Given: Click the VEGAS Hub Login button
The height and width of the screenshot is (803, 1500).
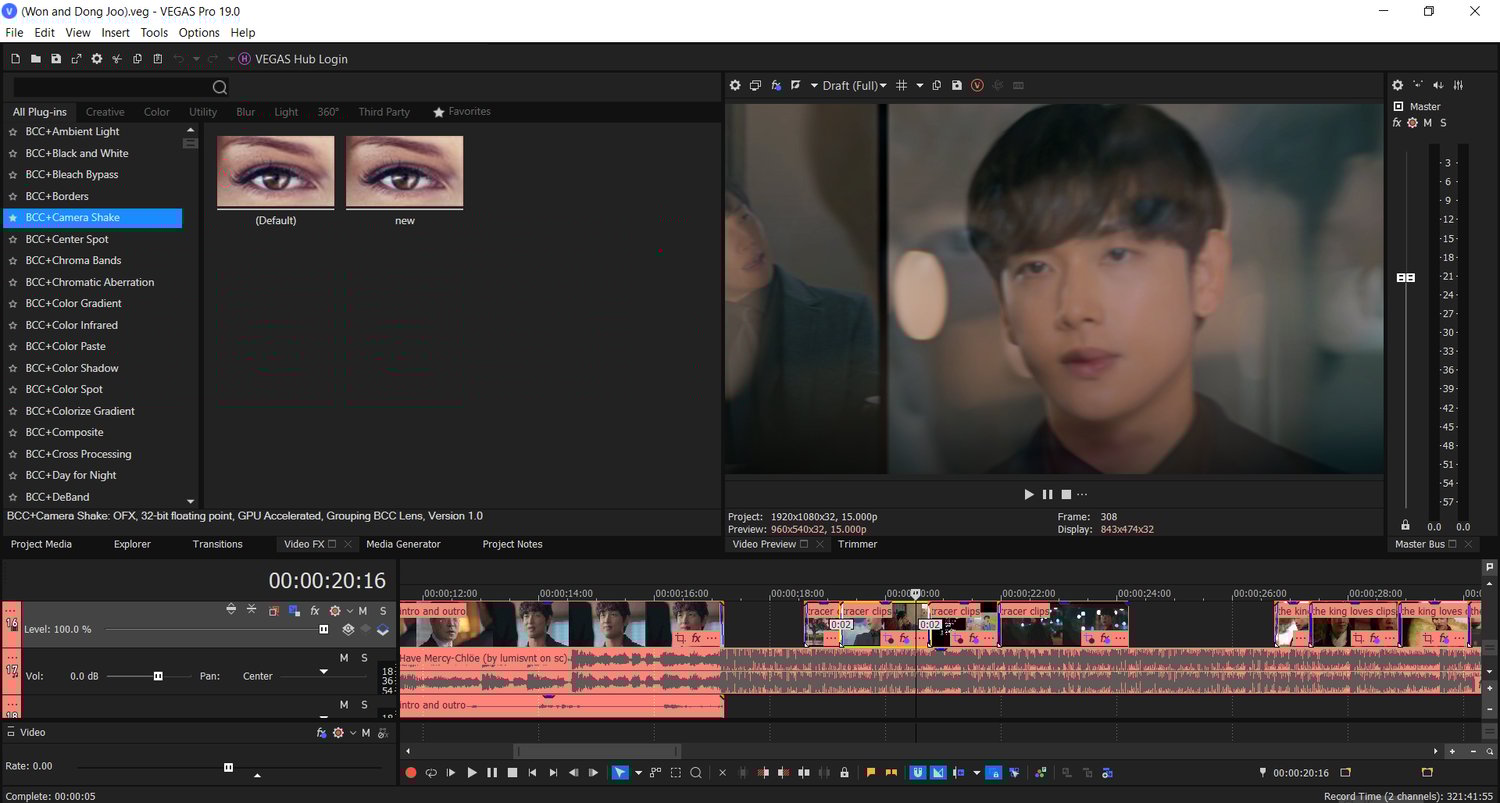Looking at the screenshot, I should [x=293, y=59].
